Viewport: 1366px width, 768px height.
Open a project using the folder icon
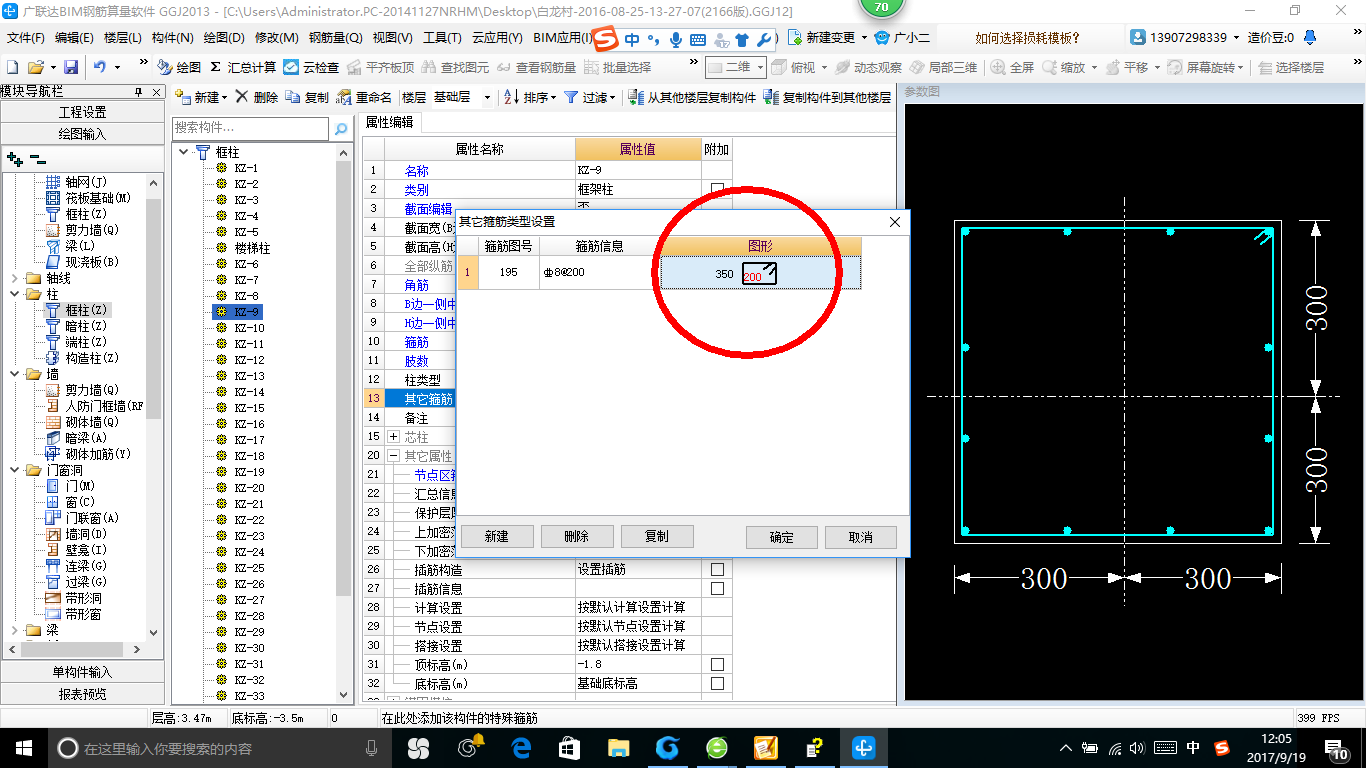35,67
